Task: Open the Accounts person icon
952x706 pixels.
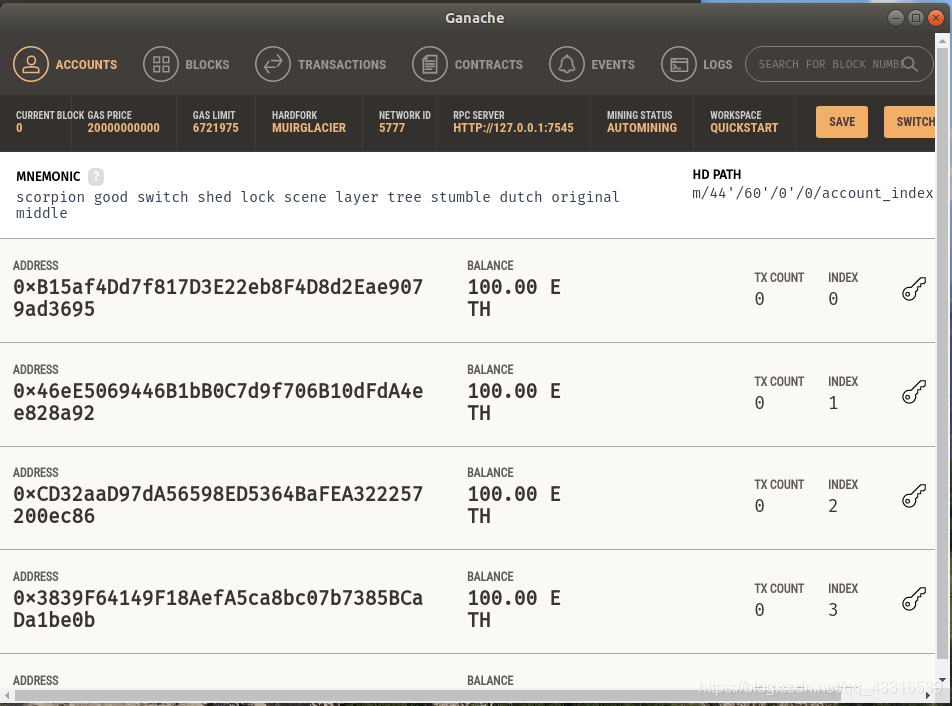Action: click(31, 64)
